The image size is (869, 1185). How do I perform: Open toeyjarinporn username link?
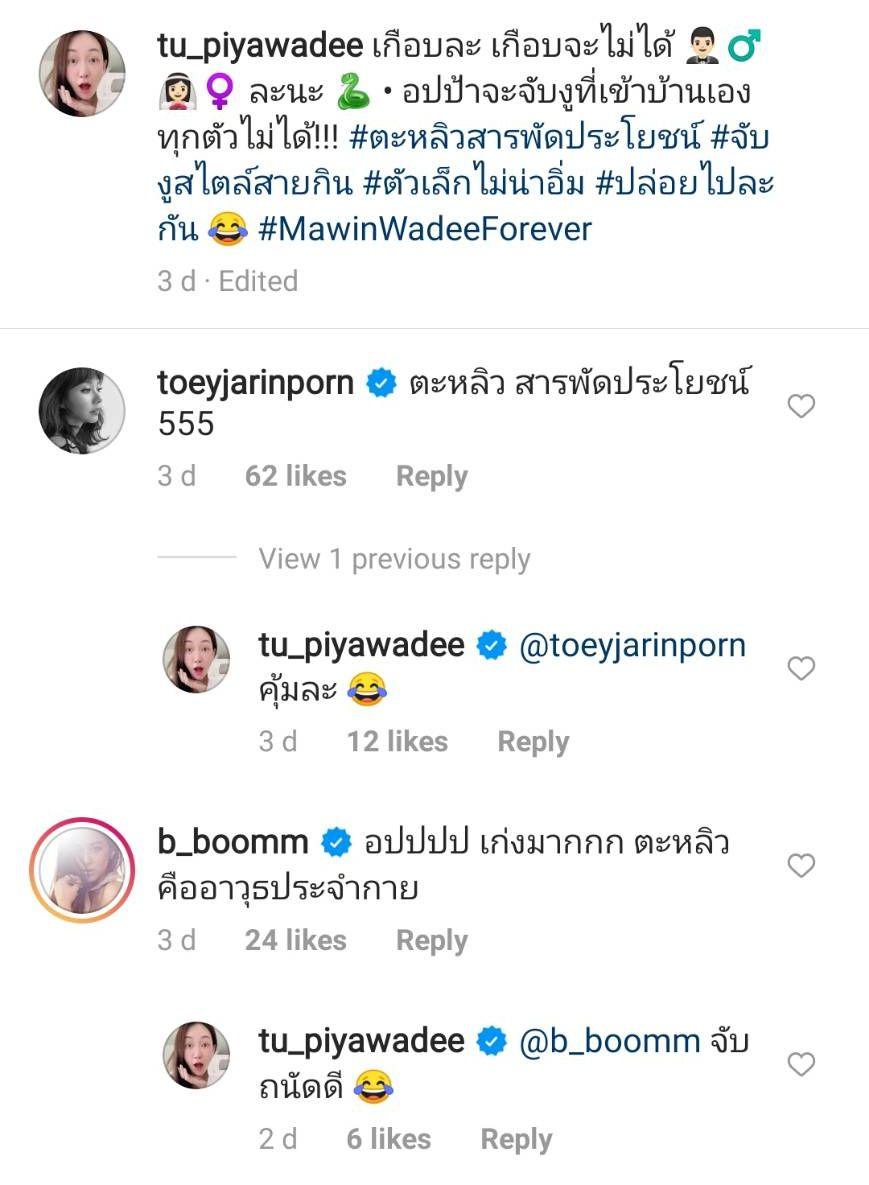pyautogui.click(x=255, y=382)
